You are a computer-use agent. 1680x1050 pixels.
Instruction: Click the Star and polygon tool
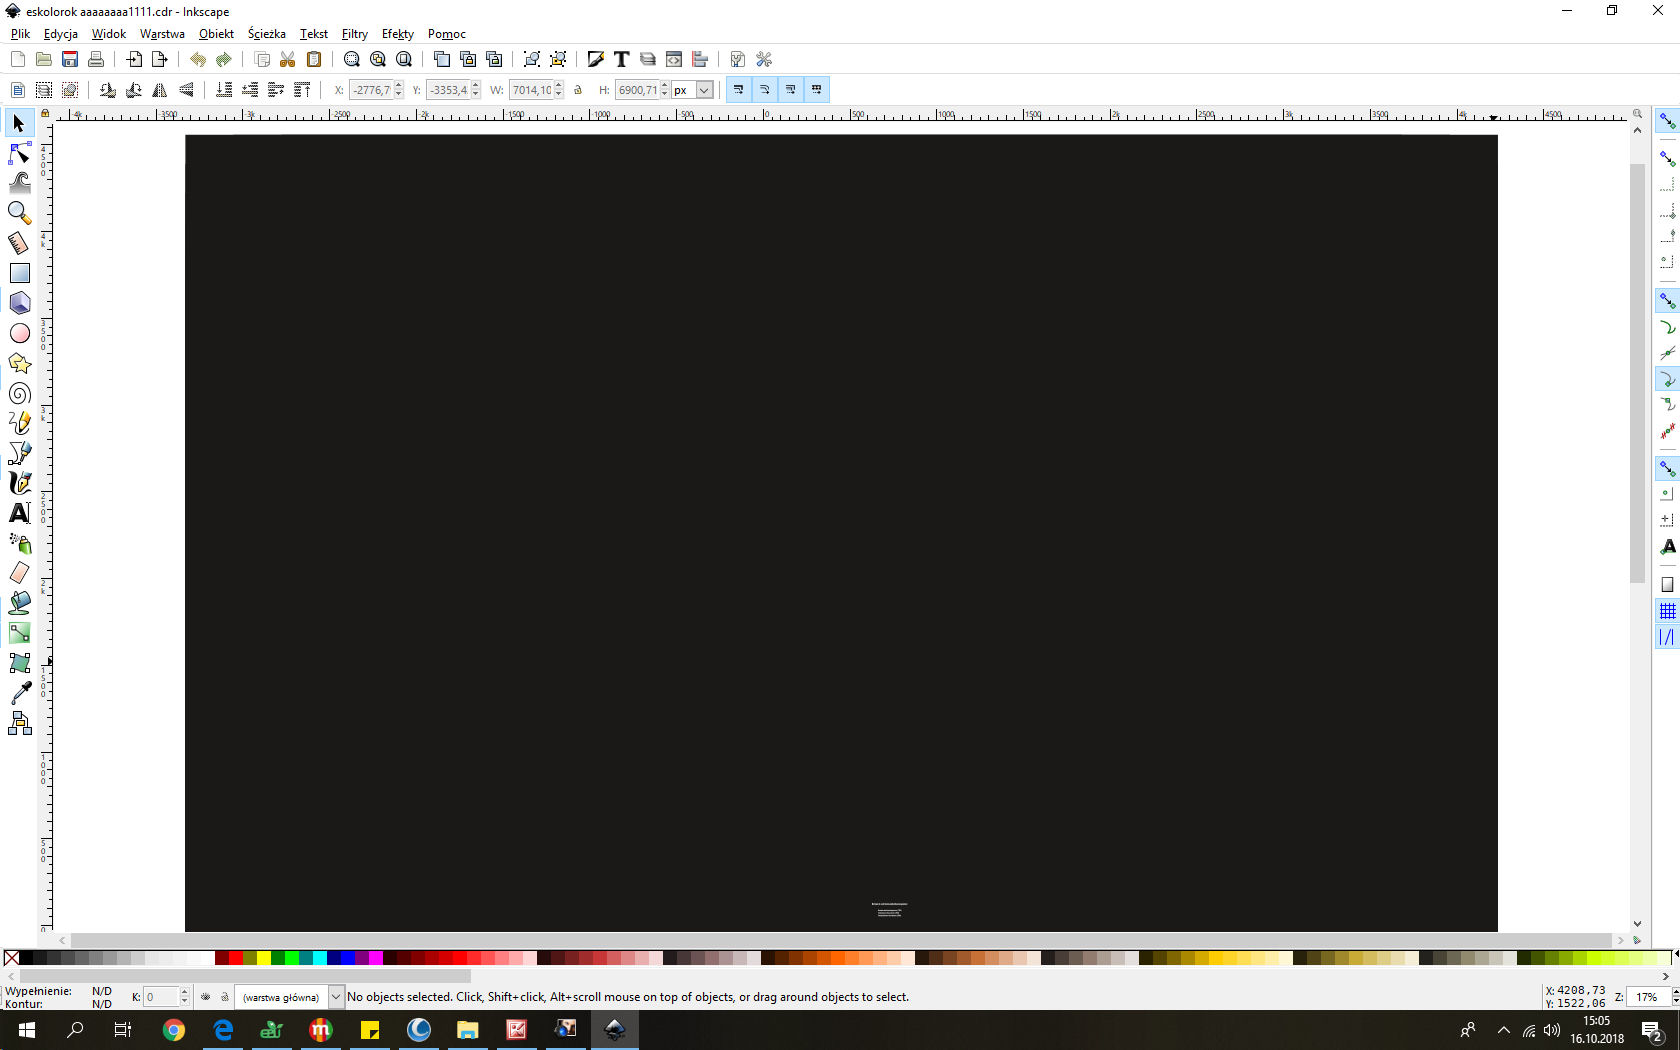pyautogui.click(x=19, y=363)
